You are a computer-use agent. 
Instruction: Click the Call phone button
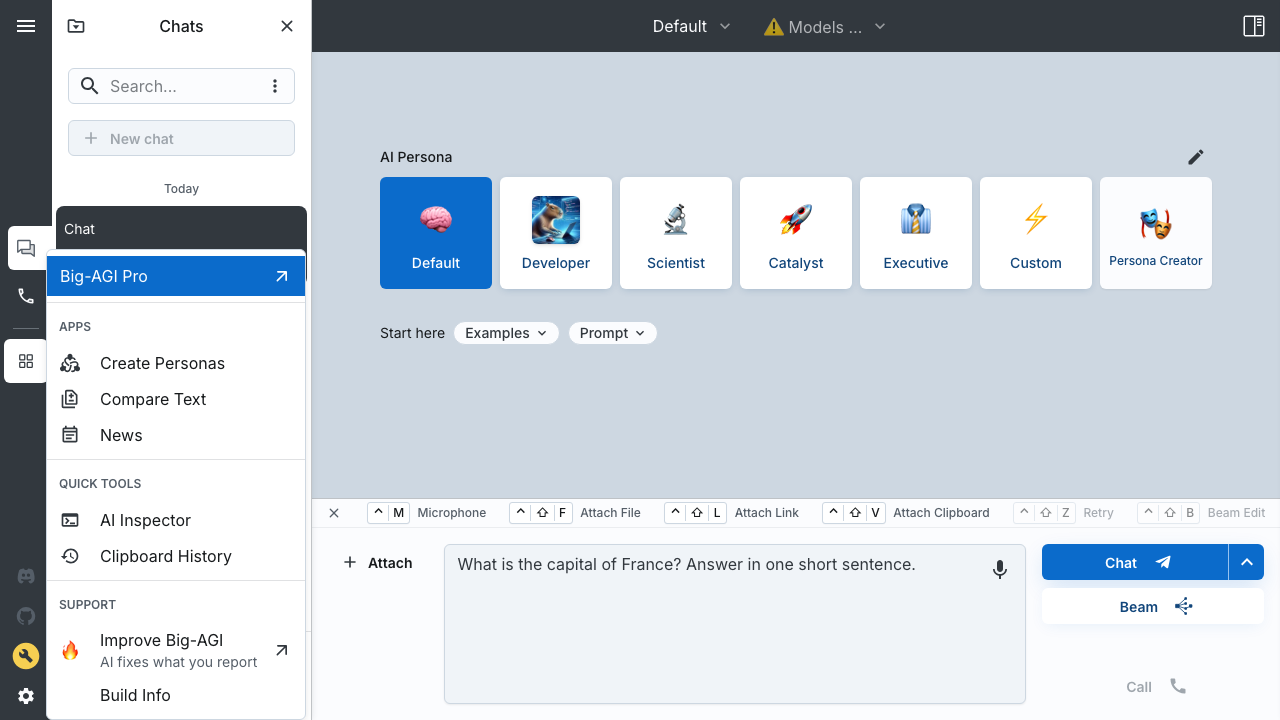(1156, 687)
